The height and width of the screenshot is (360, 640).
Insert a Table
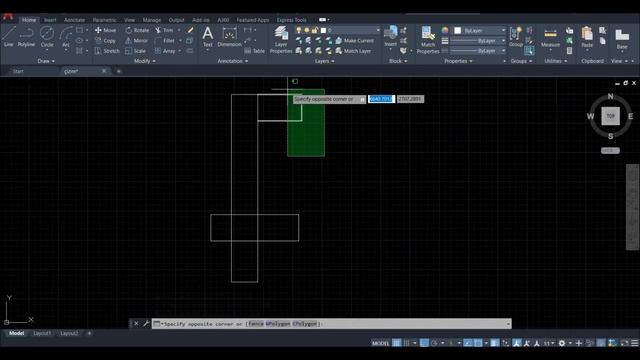(254, 51)
